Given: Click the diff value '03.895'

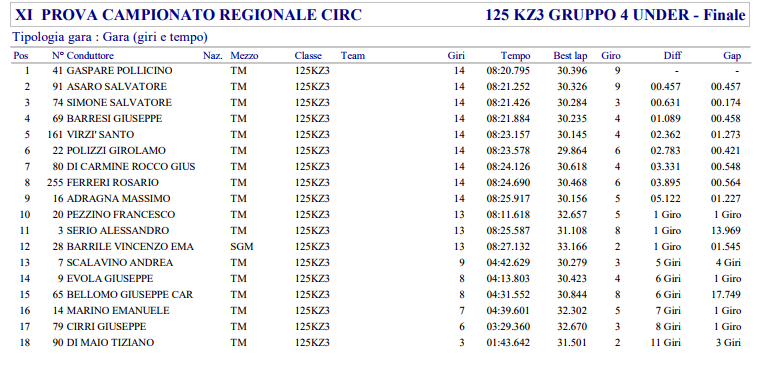Looking at the screenshot, I should point(665,183).
